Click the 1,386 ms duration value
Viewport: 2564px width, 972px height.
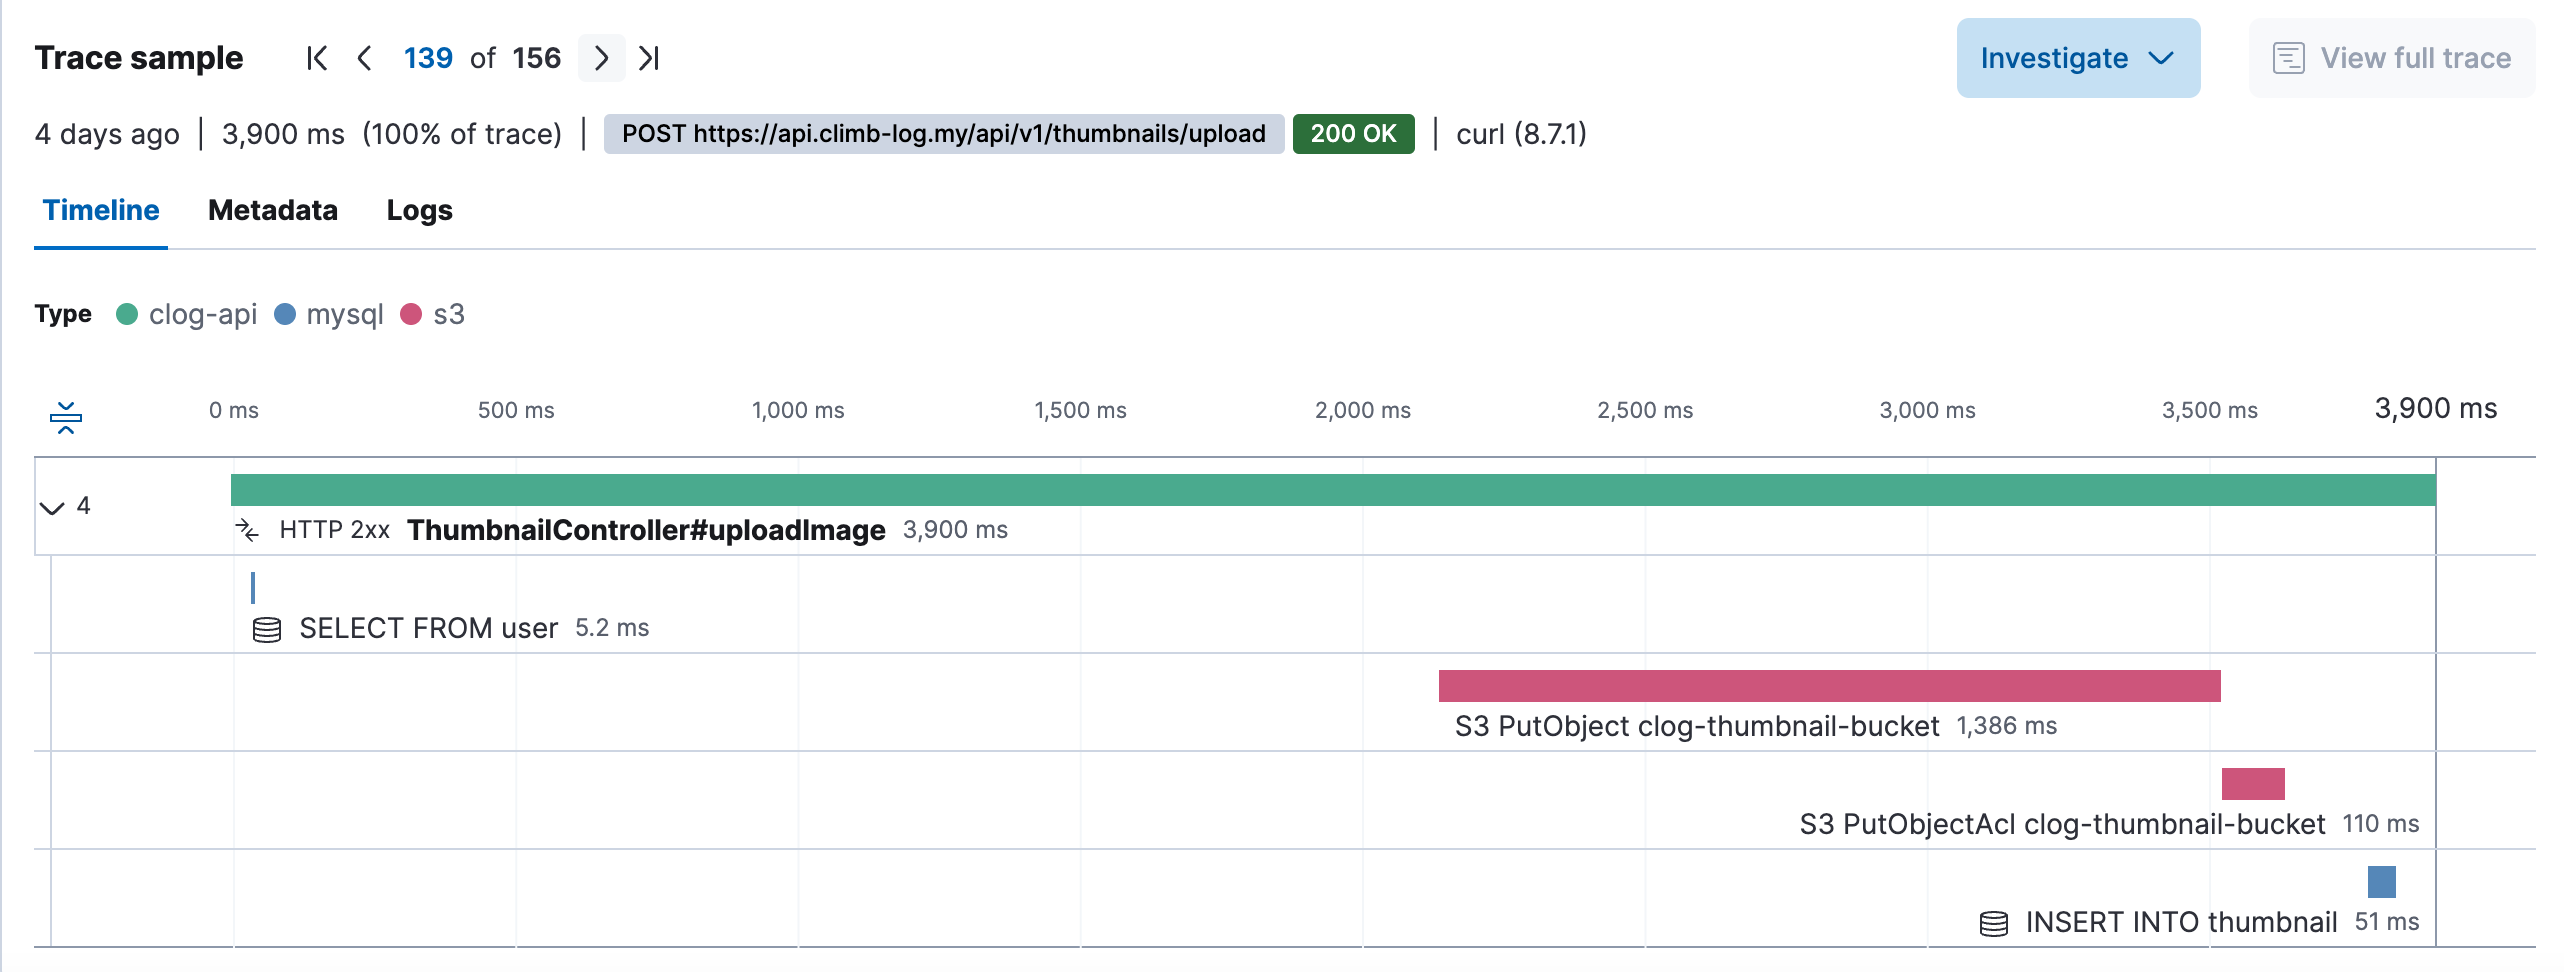click(2006, 726)
